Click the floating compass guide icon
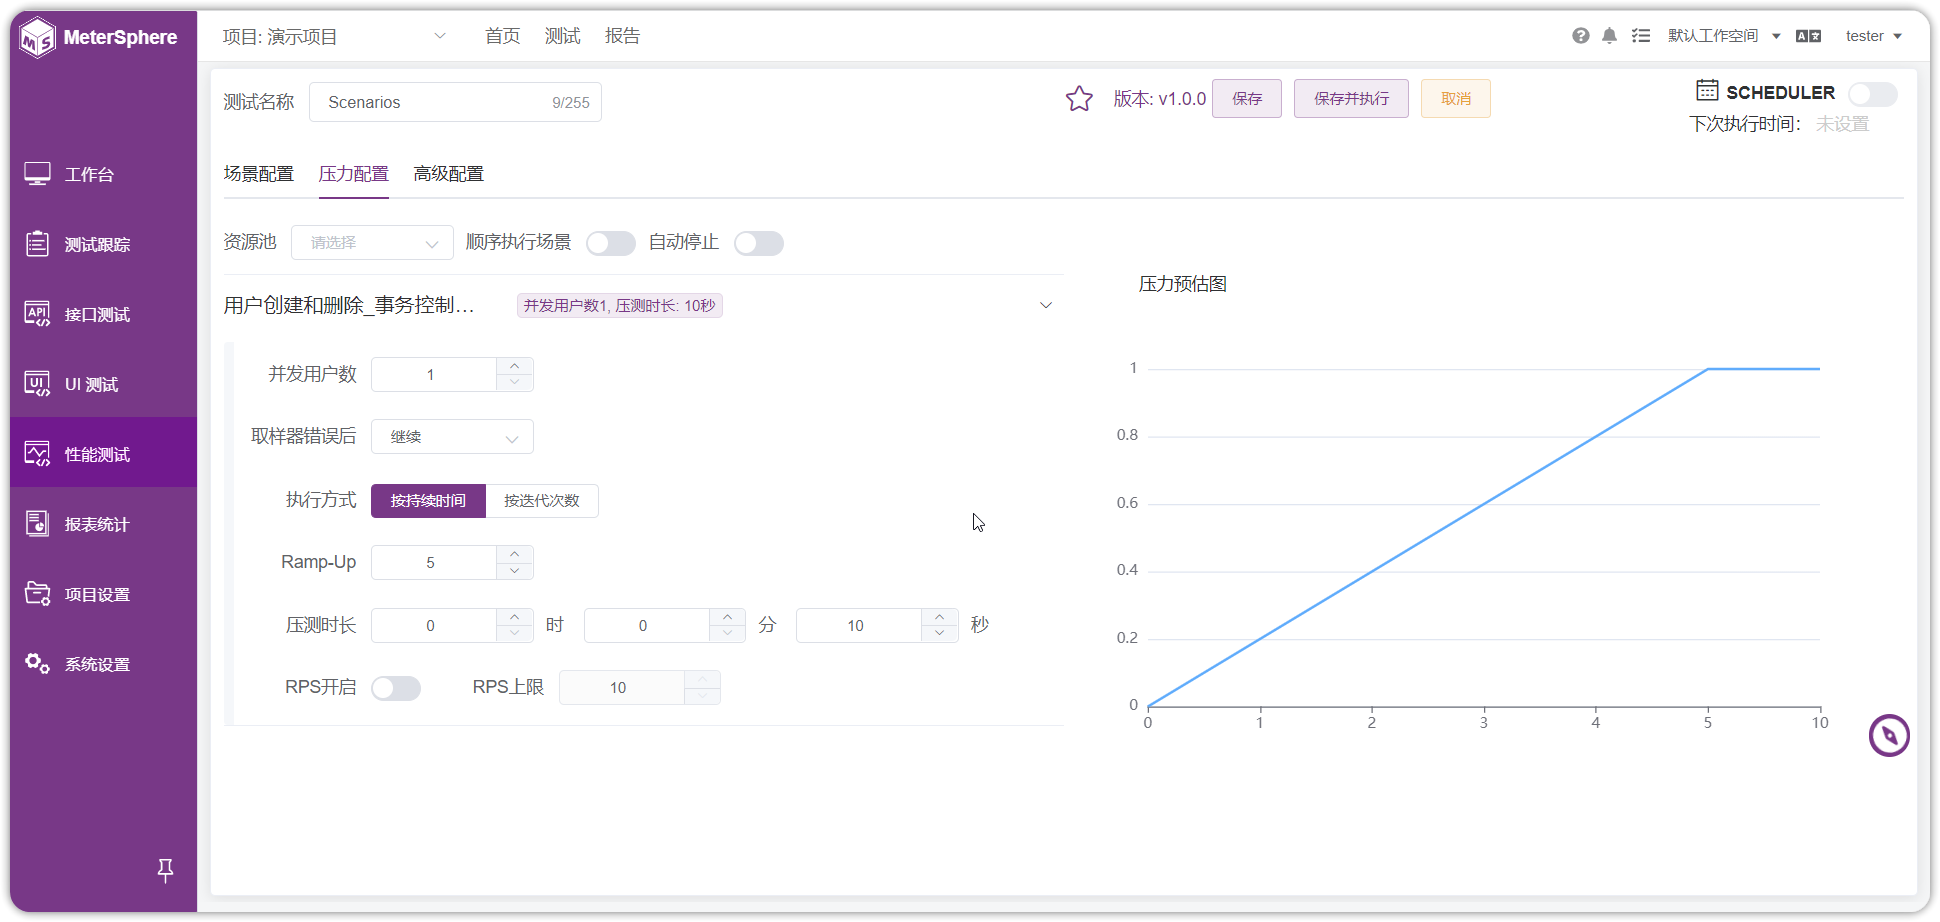 (x=1889, y=736)
